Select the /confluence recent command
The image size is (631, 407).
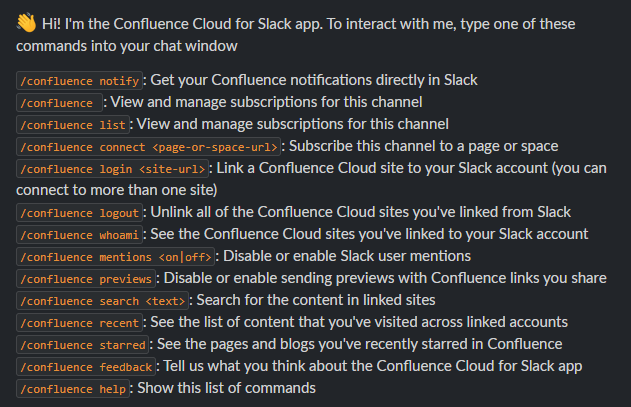pos(80,322)
